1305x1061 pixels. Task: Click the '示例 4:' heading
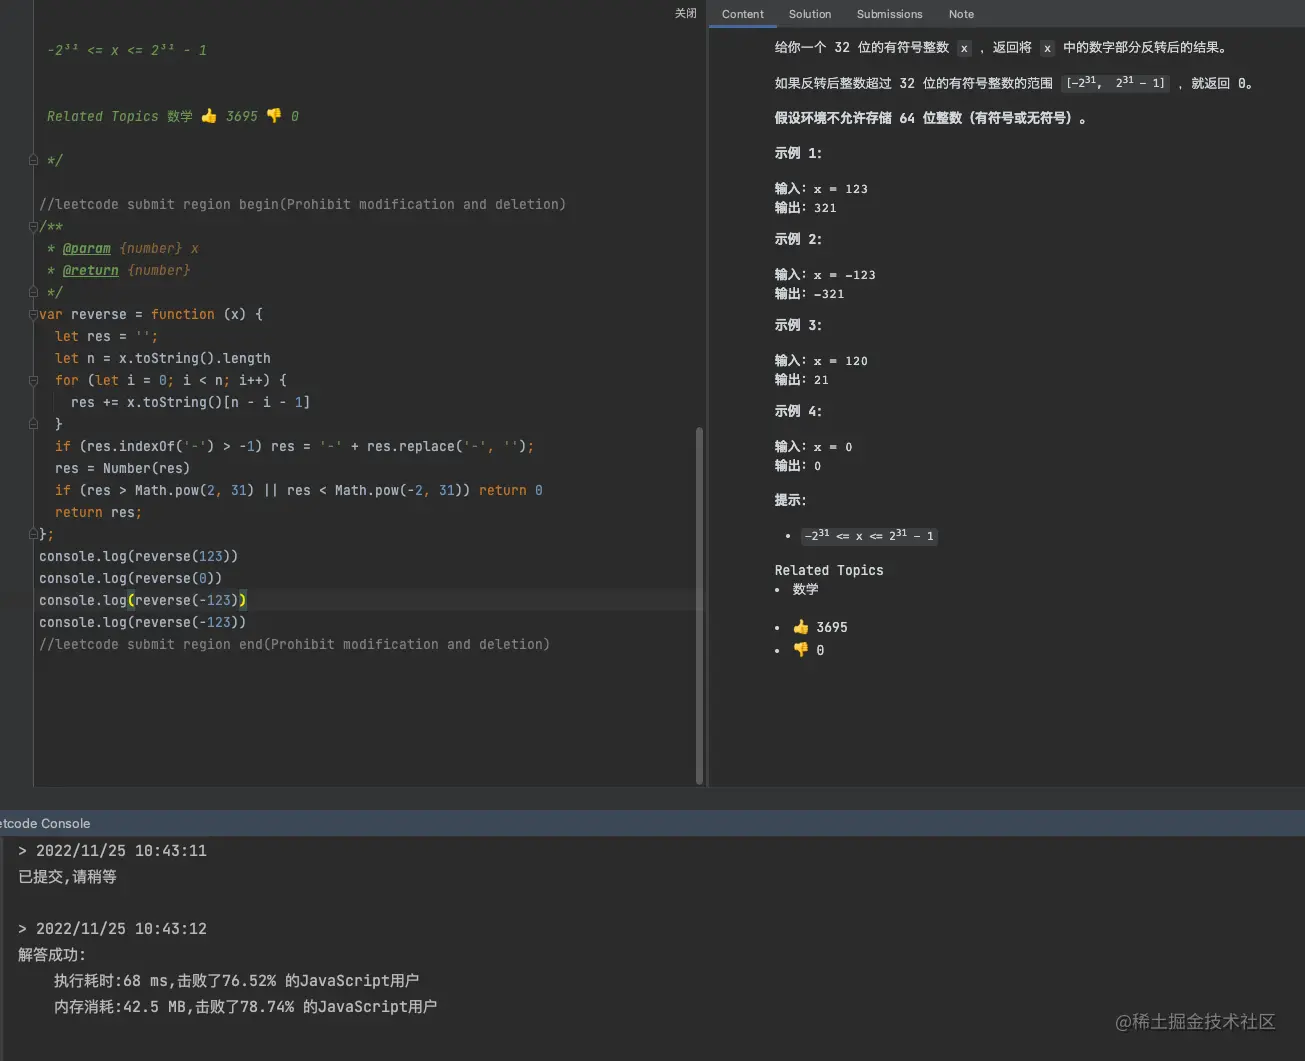[x=798, y=411]
